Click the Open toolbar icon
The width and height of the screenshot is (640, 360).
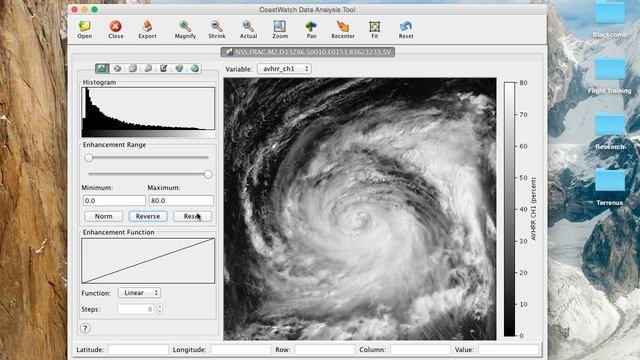pyautogui.click(x=84, y=29)
